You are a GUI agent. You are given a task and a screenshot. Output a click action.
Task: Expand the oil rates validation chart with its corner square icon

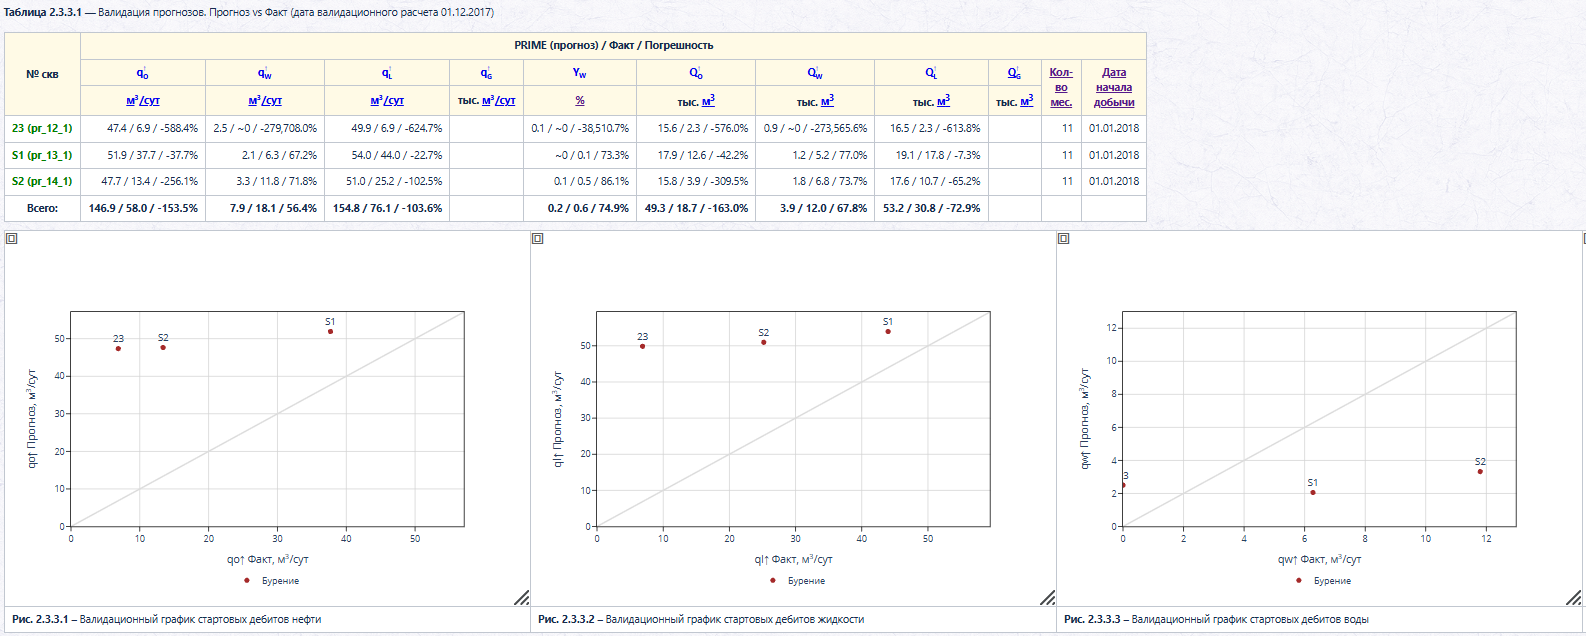pos(11,238)
